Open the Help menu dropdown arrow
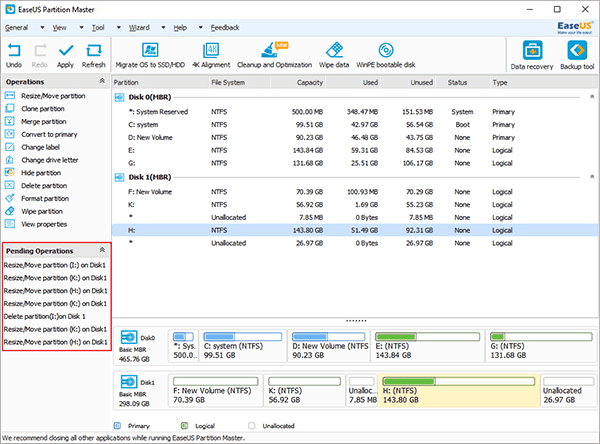Viewport: 600px width, 444px height. coord(201,28)
